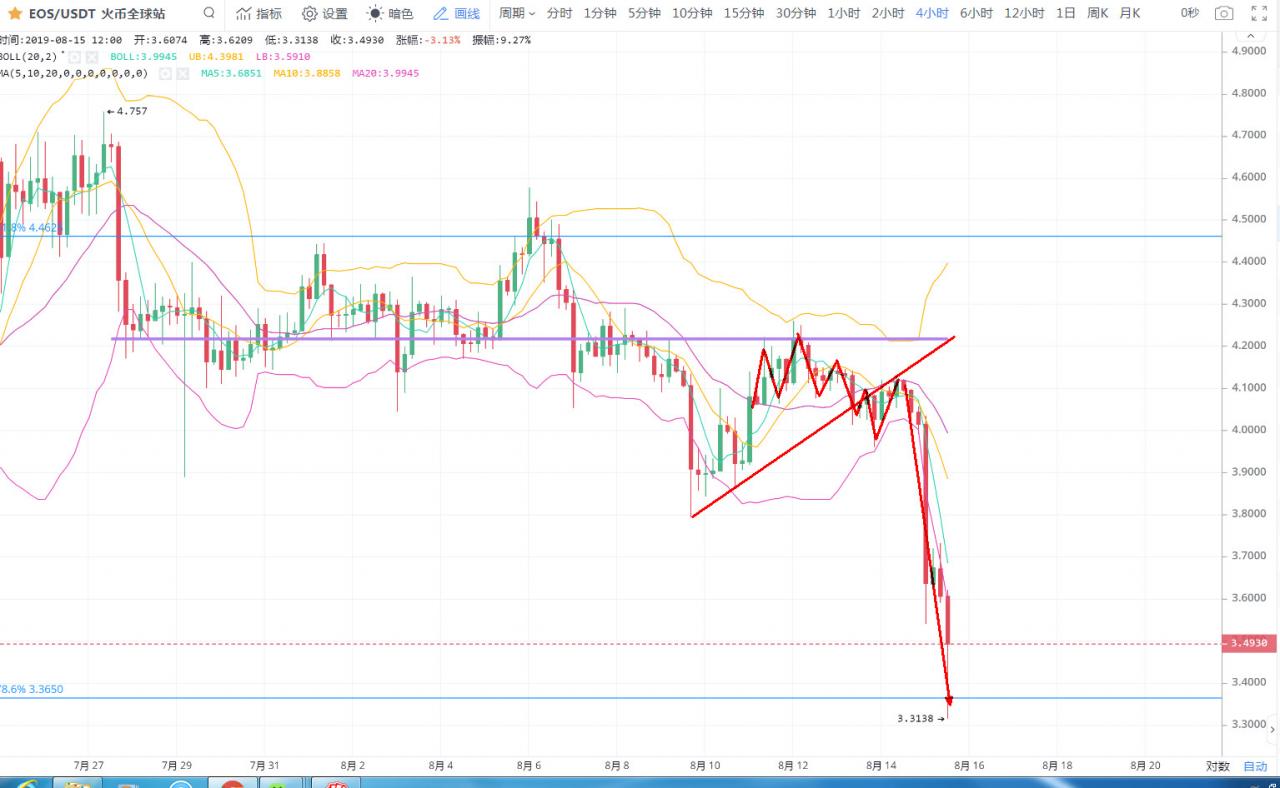Click the 3.3138 low price marker
The image size is (1280, 788).
pos(921,718)
